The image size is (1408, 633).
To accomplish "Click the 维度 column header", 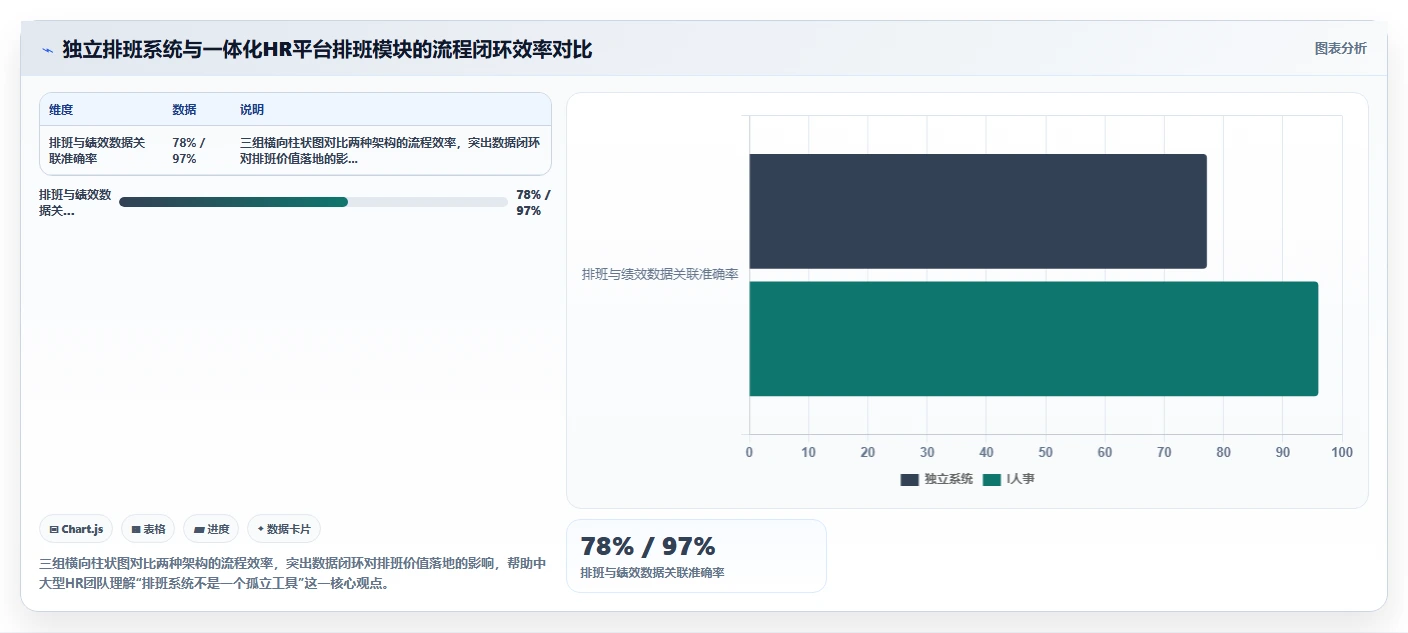I will [x=61, y=110].
